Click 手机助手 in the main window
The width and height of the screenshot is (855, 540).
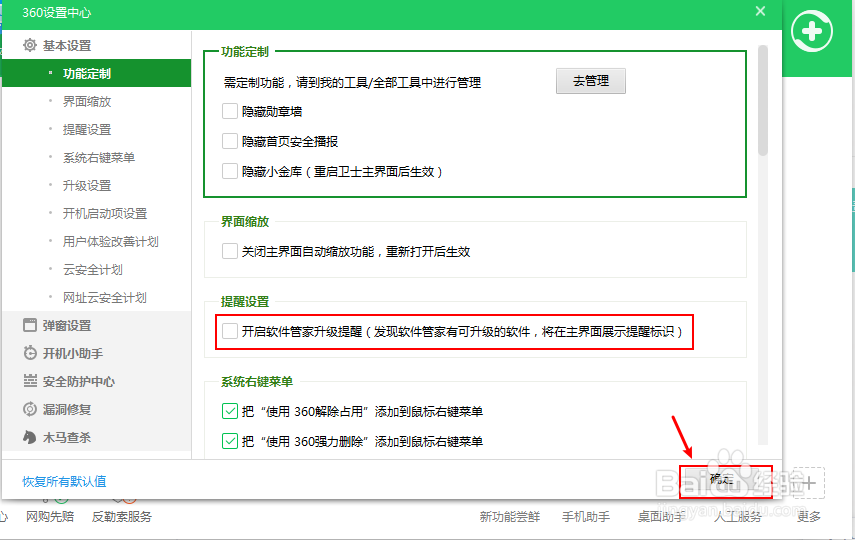click(x=586, y=516)
